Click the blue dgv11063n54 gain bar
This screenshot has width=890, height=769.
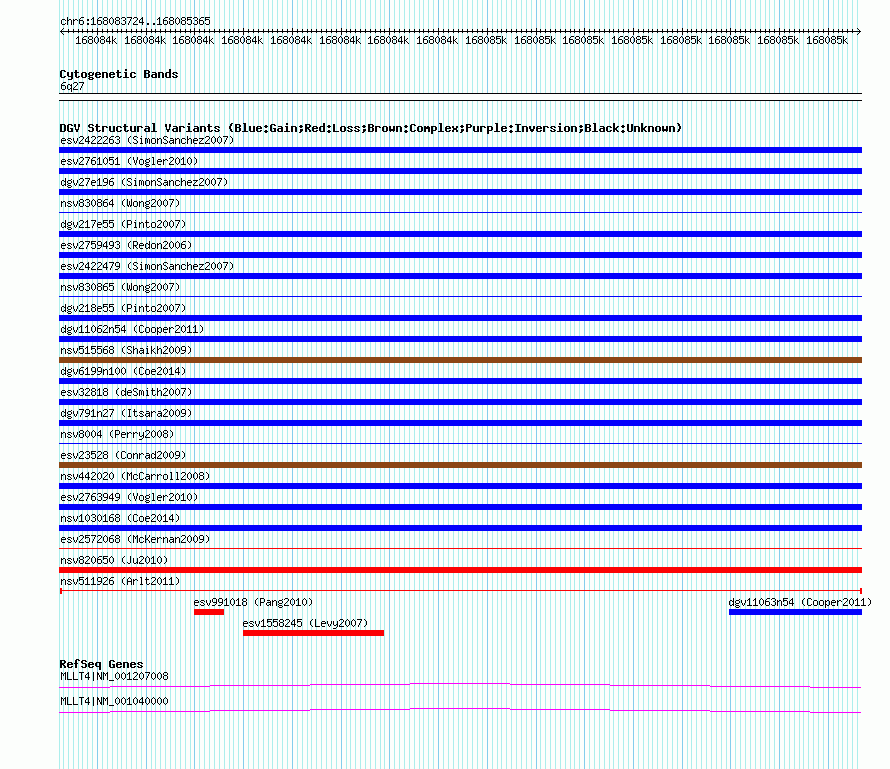pyautogui.click(x=795, y=612)
